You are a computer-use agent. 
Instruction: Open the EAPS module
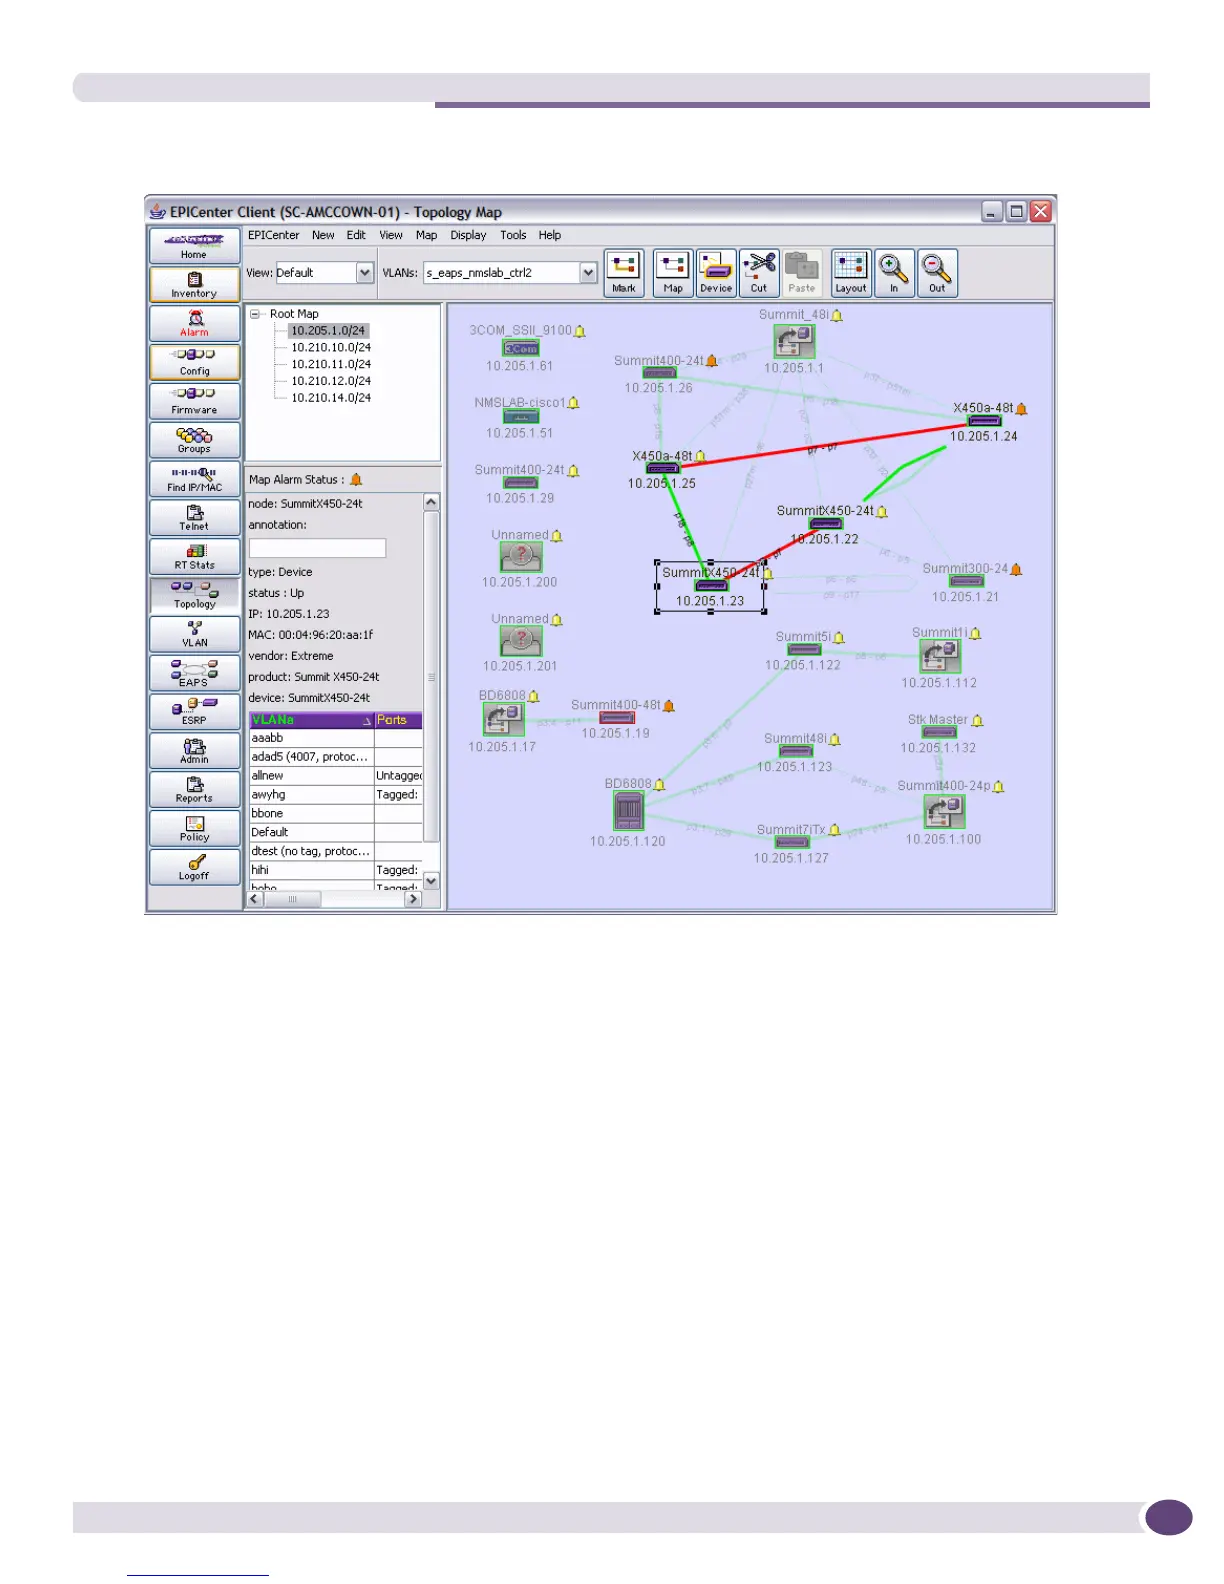pos(194,673)
